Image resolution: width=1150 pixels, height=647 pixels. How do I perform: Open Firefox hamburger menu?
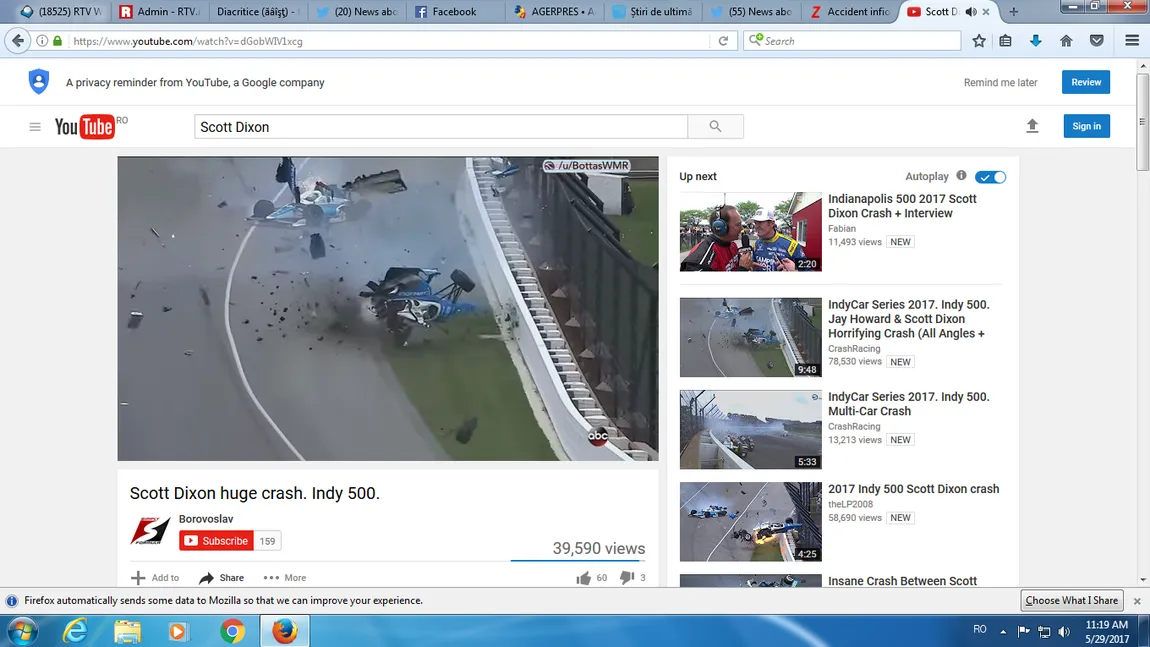click(1132, 41)
